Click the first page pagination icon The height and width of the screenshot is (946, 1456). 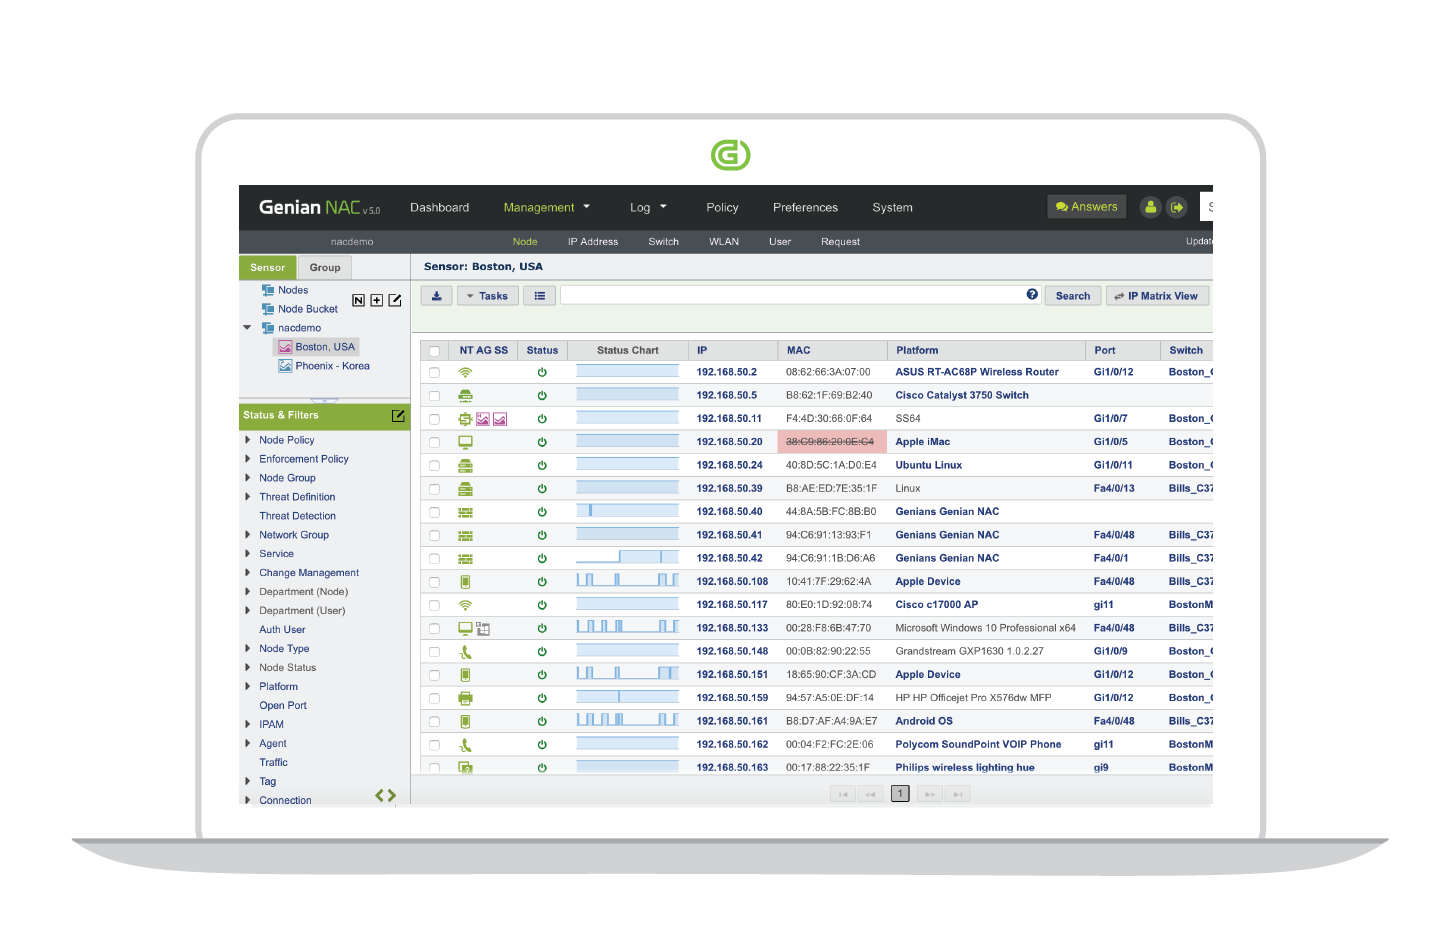coord(843,794)
